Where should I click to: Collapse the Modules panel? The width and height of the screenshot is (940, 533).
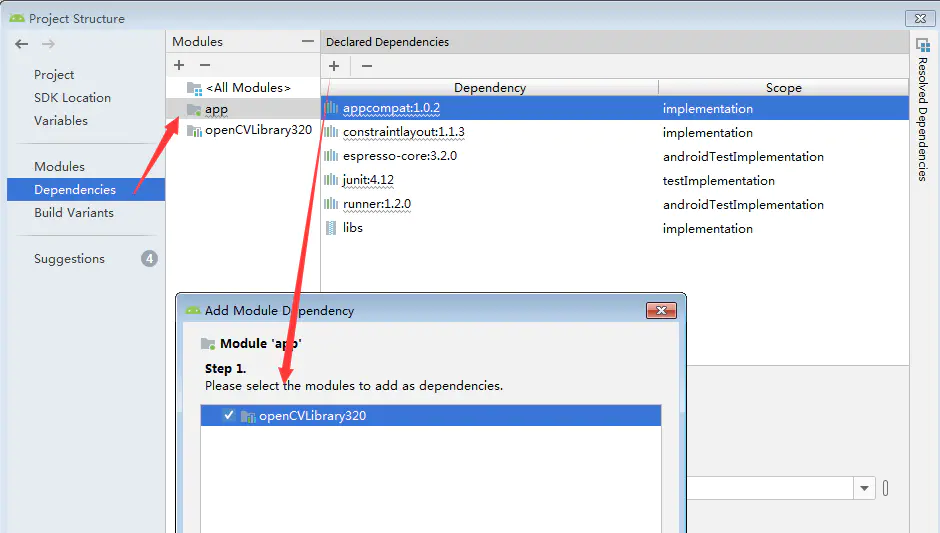click(308, 41)
